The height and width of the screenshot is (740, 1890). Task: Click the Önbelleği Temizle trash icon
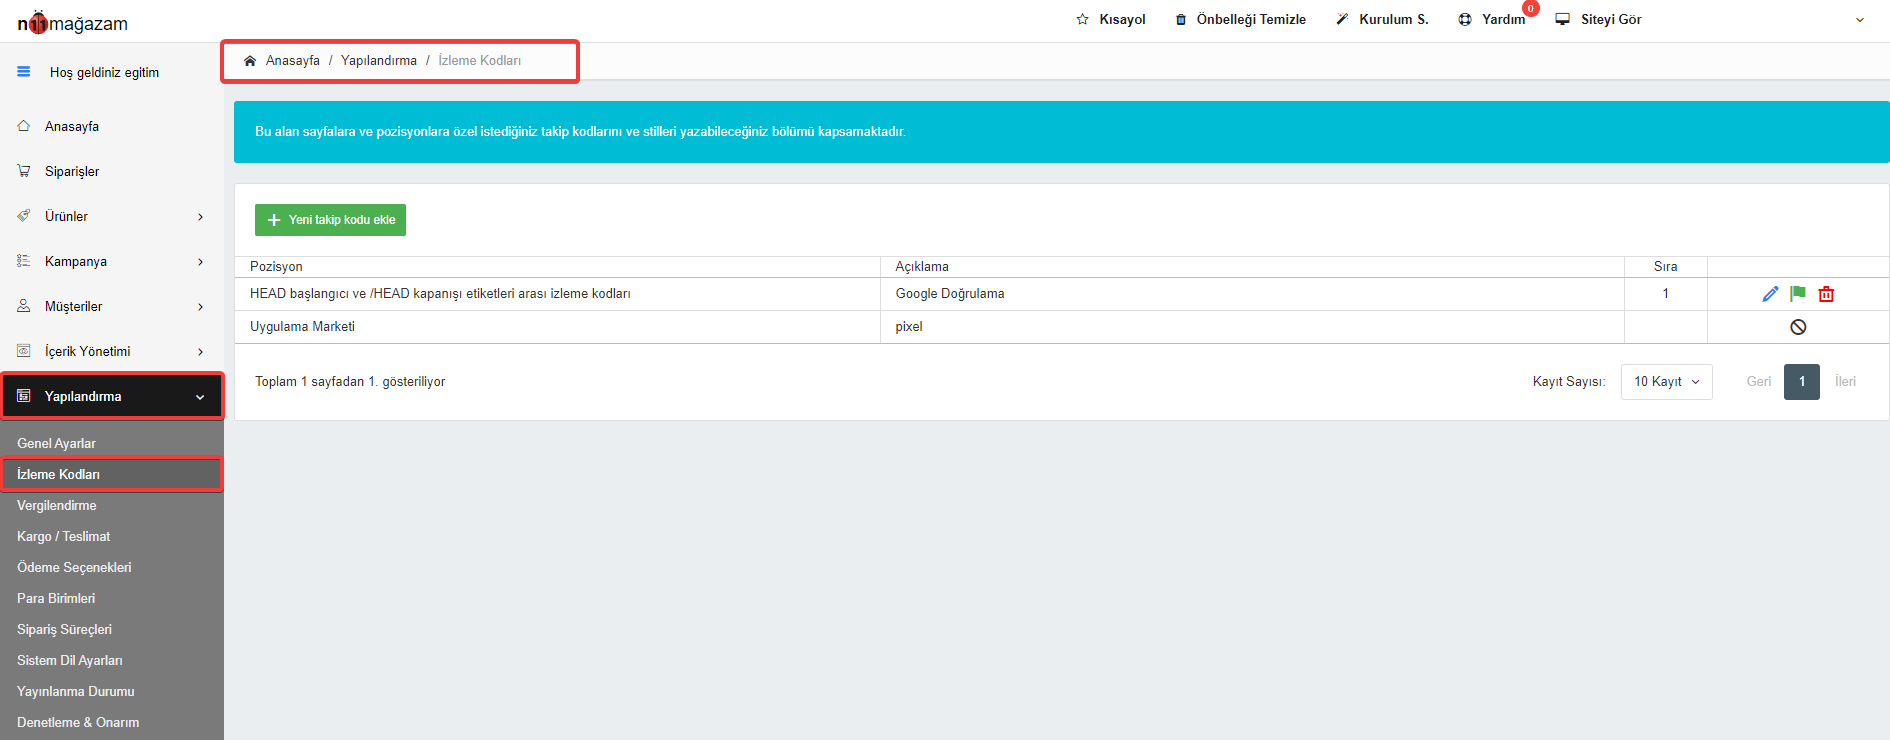tap(1181, 19)
